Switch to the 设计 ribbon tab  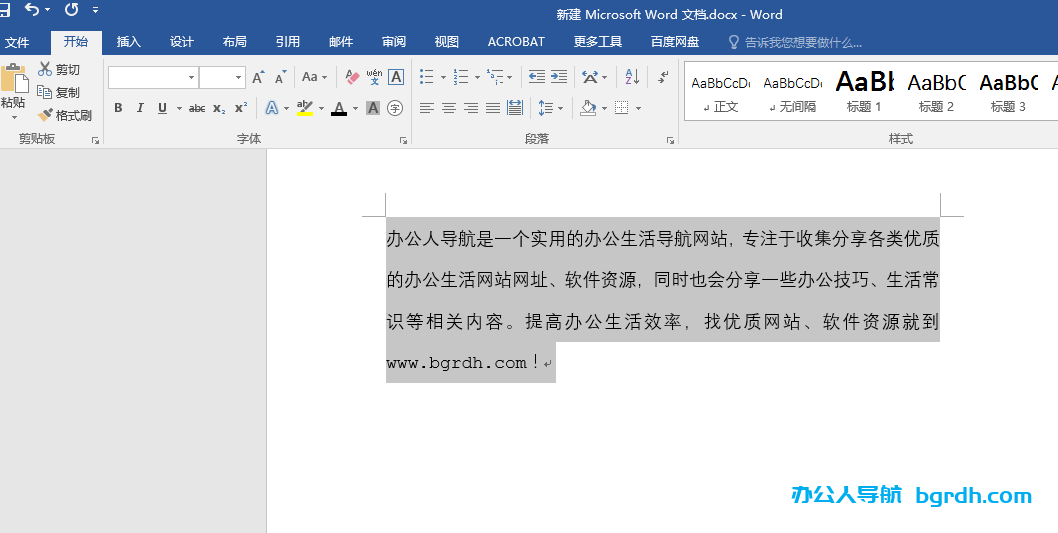[182, 42]
